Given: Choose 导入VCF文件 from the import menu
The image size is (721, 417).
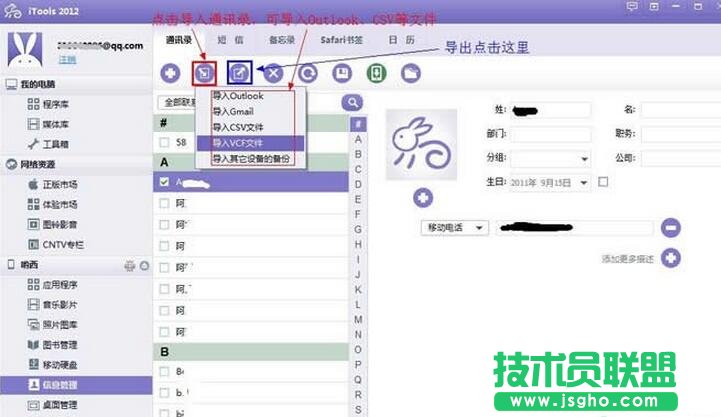Looking at the screenshot, I should pyautogui.click(x=251, y=143).
